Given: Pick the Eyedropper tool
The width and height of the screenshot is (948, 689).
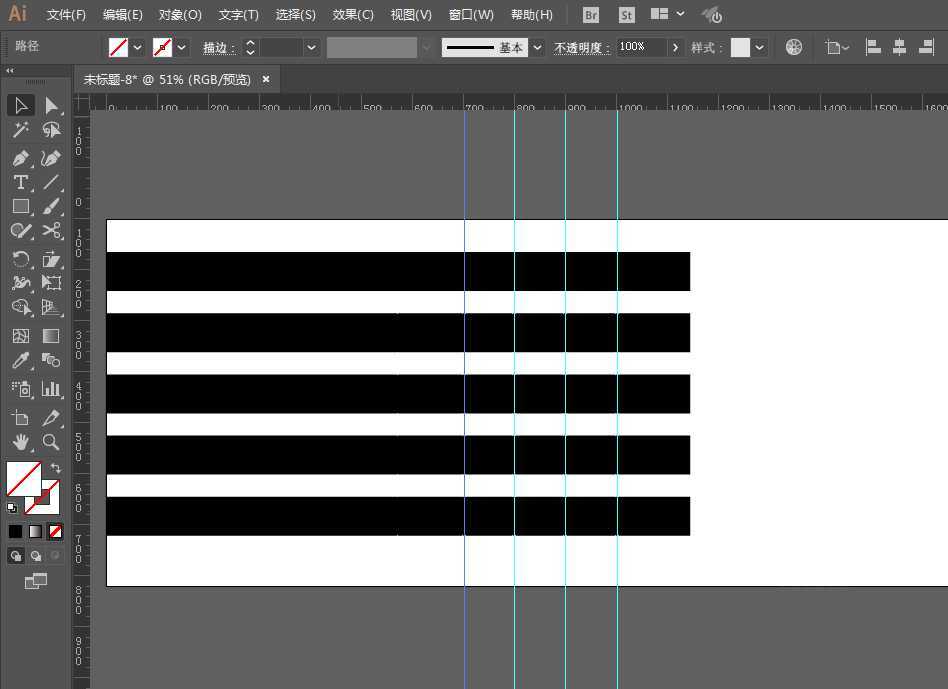Looking at the screenshot, I should [21, 361].
